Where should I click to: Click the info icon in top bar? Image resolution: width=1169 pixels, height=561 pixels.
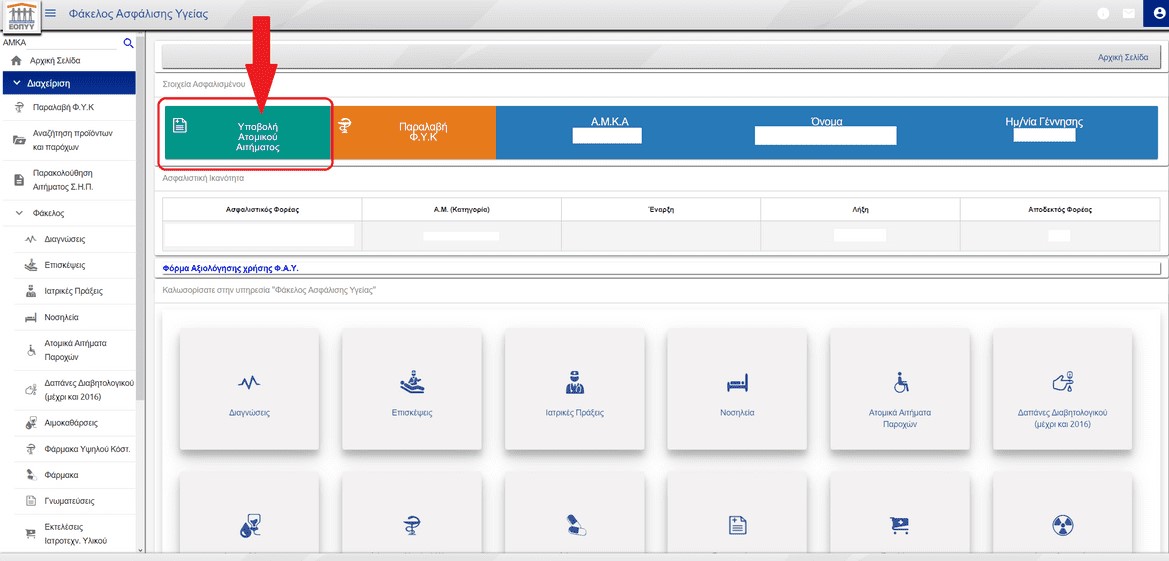point(1104,14)
